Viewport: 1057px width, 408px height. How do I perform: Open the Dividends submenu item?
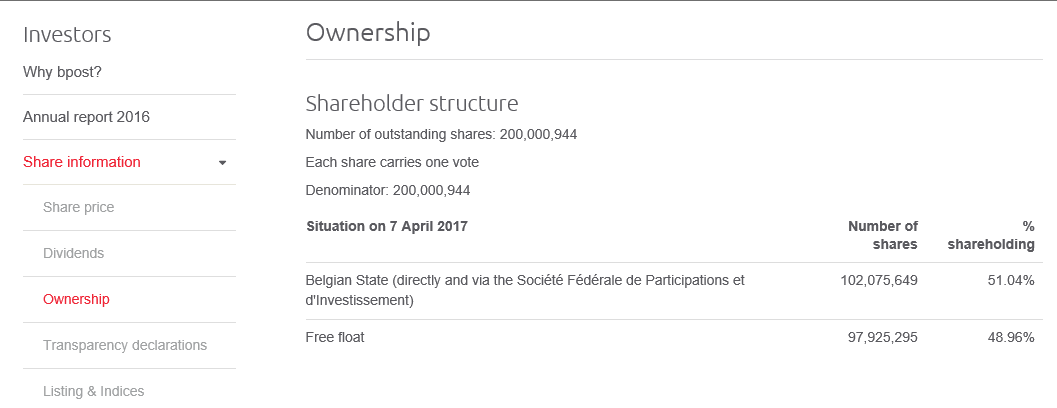point(73,253)
